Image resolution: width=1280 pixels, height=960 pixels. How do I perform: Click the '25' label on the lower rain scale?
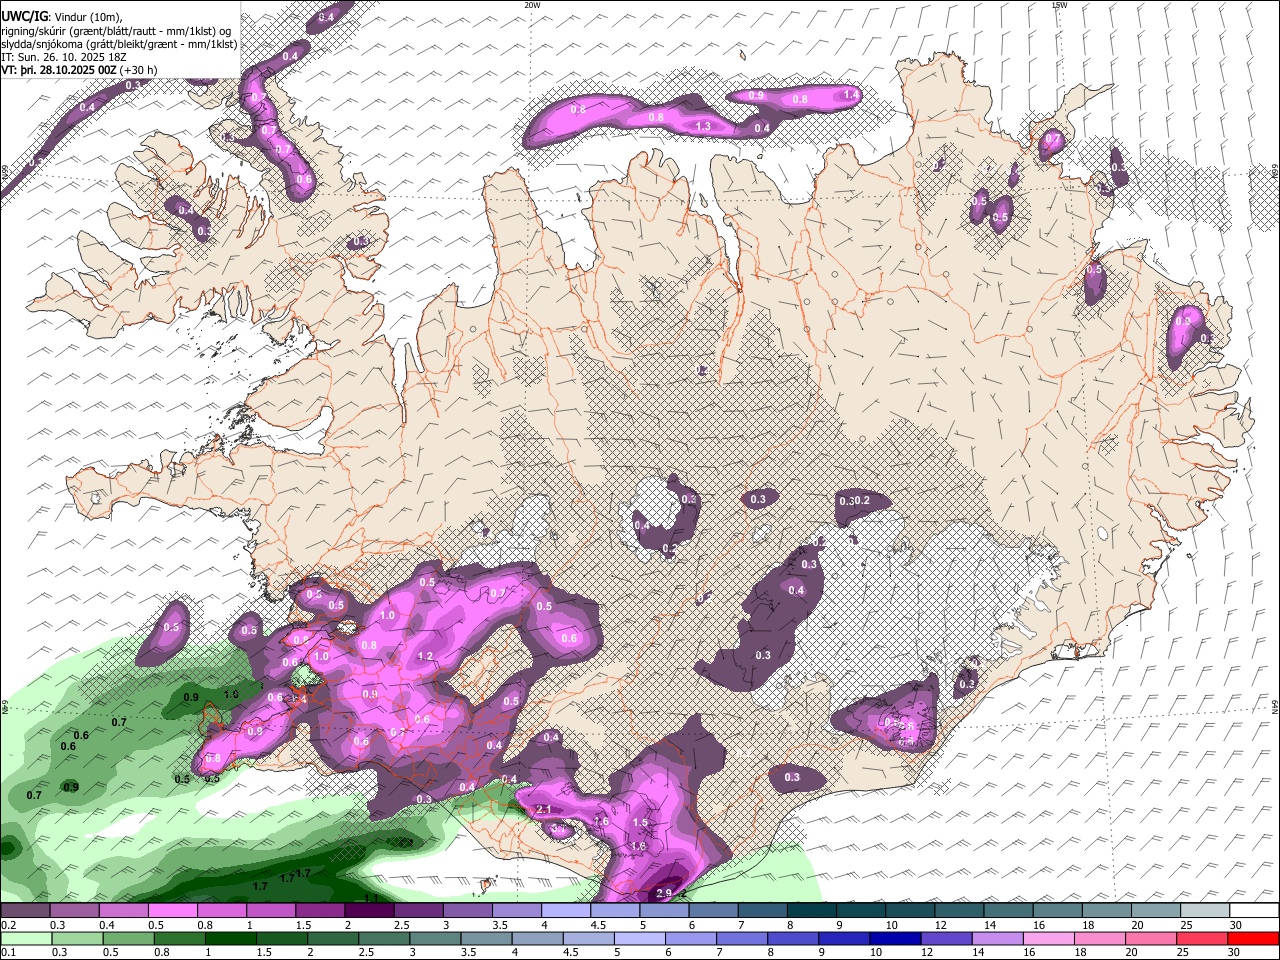[x=1182, y=952]
